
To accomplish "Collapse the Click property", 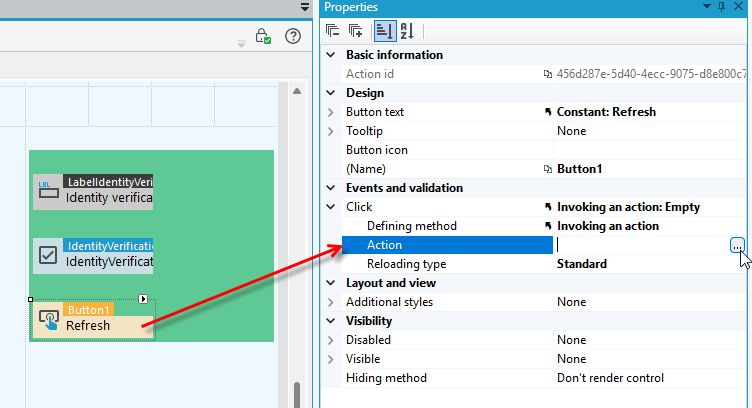I will (x=331, y=207).
